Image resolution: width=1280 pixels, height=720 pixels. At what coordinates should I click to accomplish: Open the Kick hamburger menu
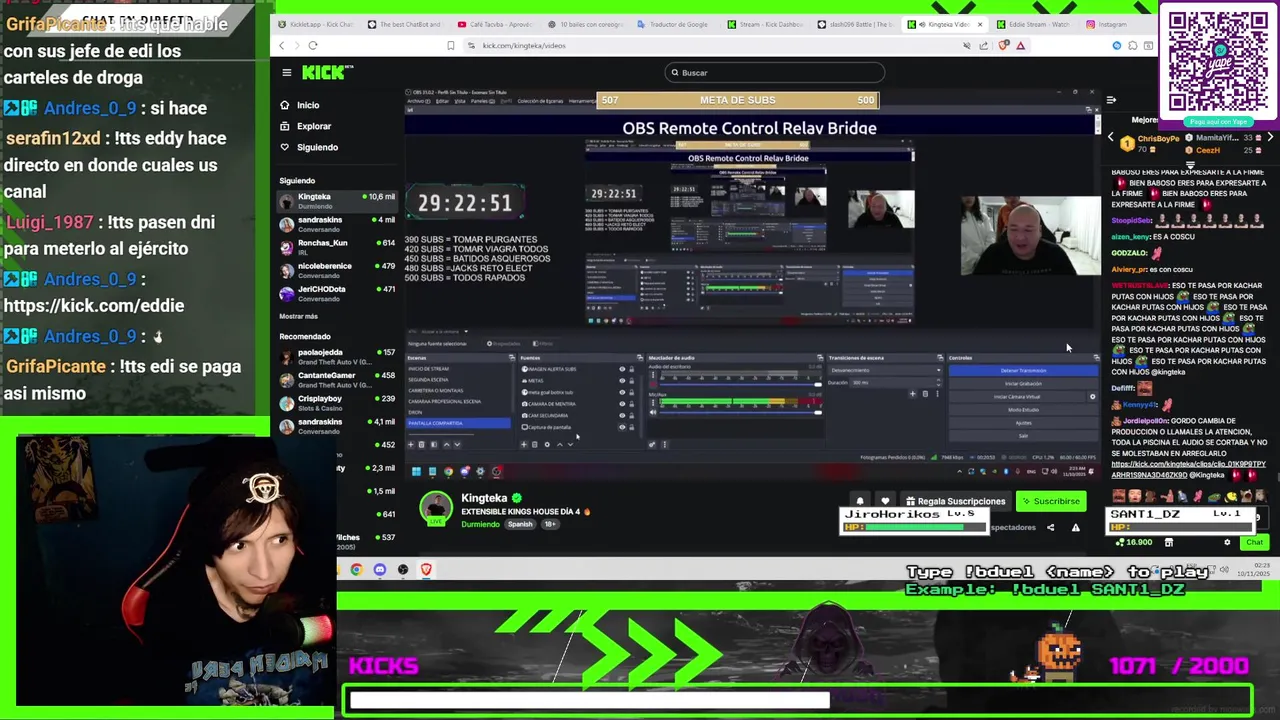286,72
